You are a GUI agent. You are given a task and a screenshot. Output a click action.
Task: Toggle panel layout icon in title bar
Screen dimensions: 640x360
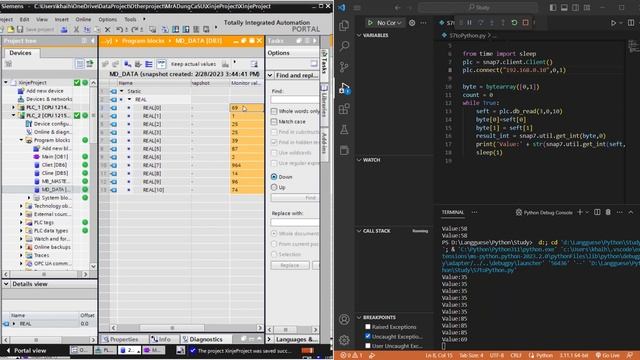pyautogui.click(x=564, y=7)
